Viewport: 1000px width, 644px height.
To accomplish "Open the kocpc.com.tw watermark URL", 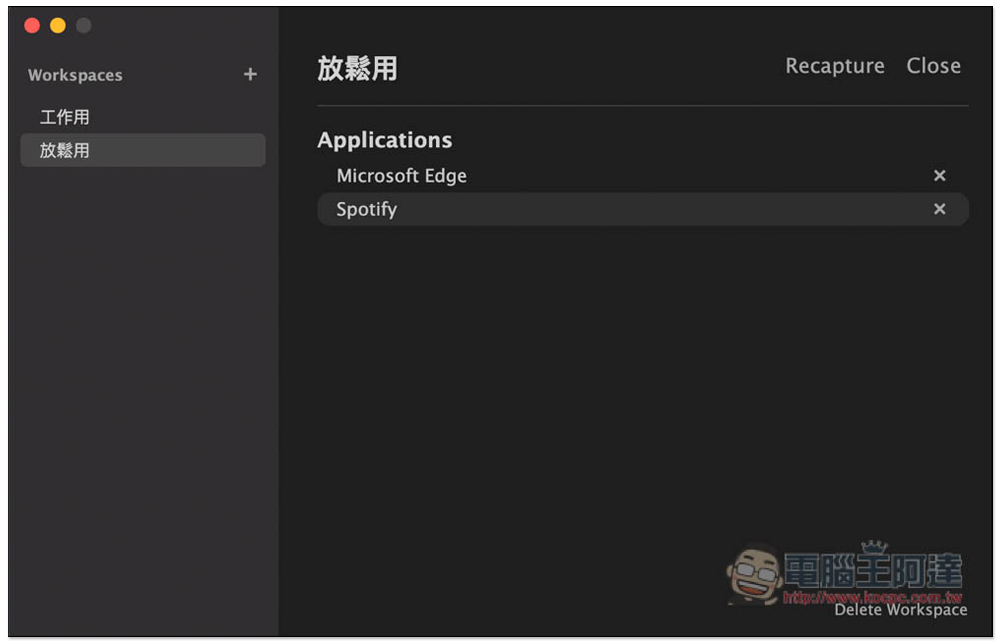I will (872, 597).
